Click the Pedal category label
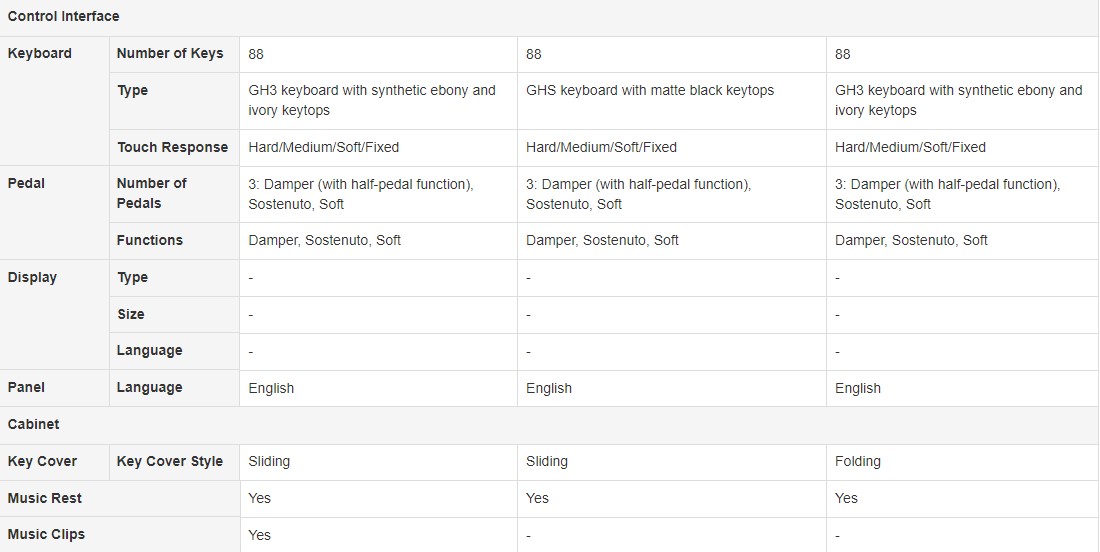 point(26,183)
